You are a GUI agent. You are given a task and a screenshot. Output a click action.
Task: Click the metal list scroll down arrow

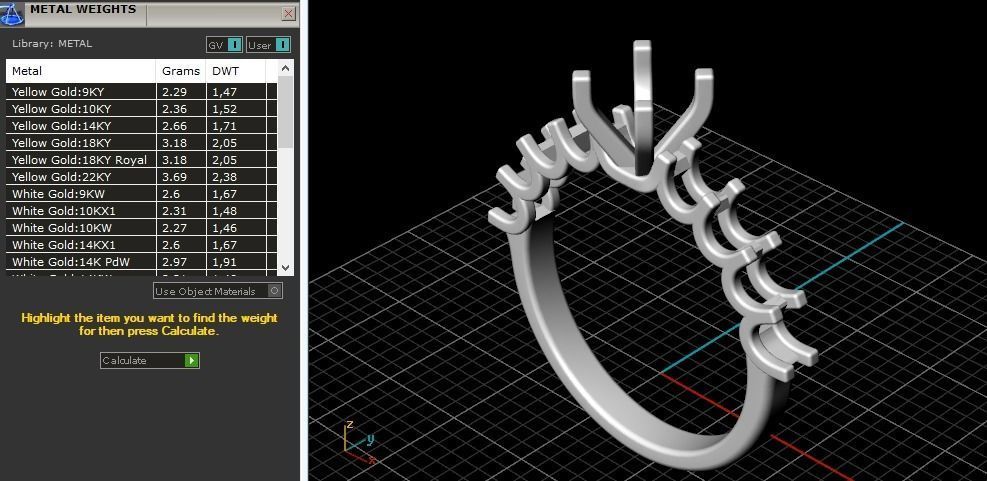(x=285, y=267)
